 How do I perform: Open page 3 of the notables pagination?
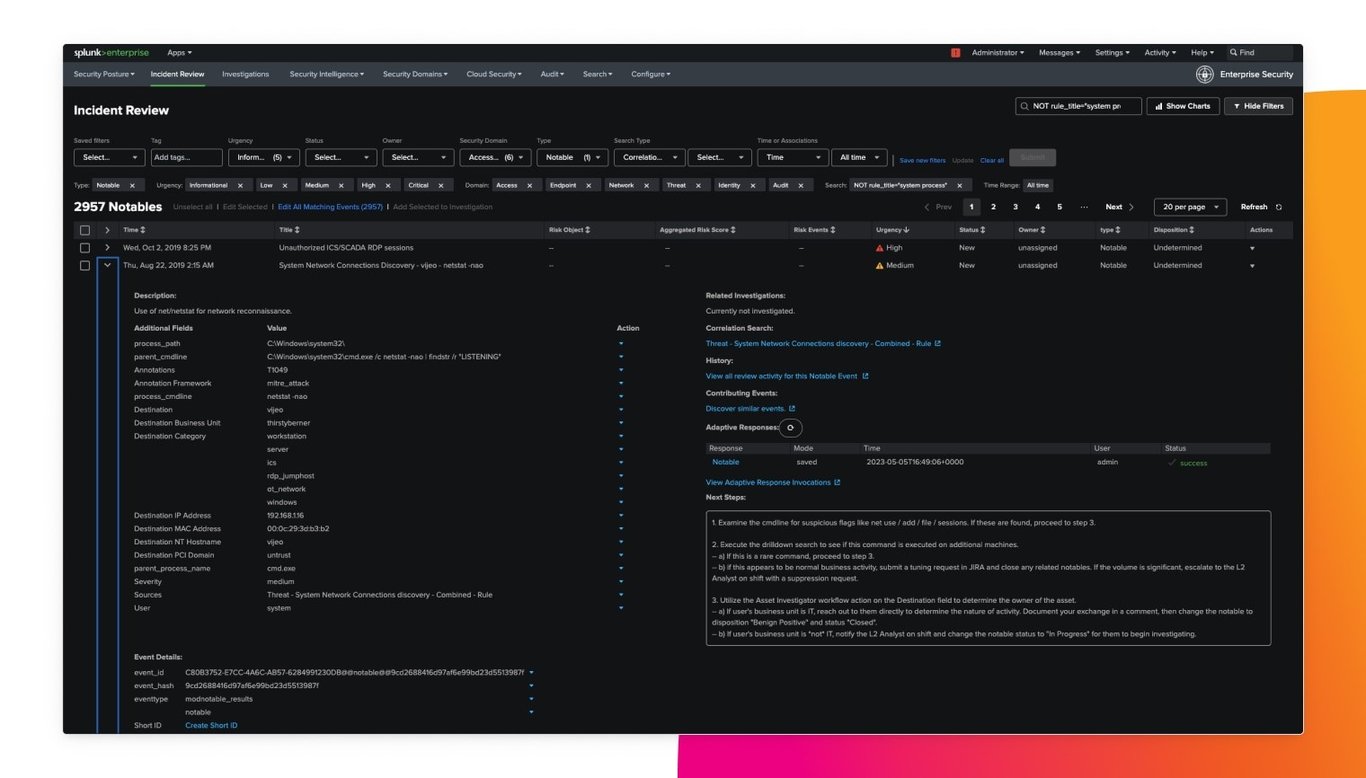1016,207
